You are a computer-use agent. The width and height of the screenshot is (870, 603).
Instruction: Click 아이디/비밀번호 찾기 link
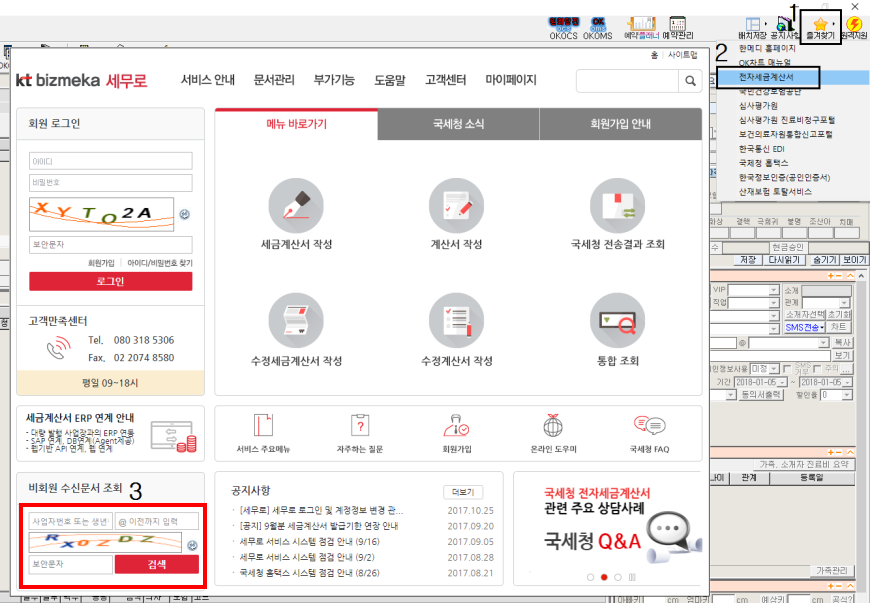tap(160, 263)
